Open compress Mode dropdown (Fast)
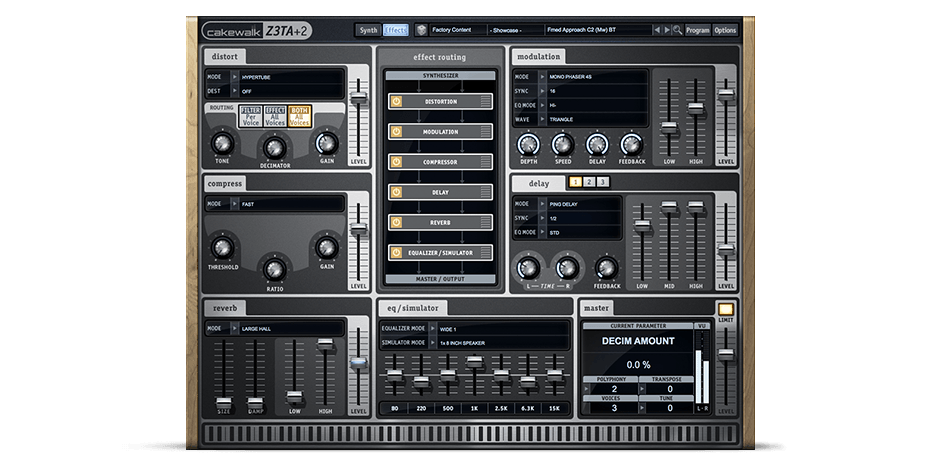This screenshot has width=940, height=470. [275, 204]
